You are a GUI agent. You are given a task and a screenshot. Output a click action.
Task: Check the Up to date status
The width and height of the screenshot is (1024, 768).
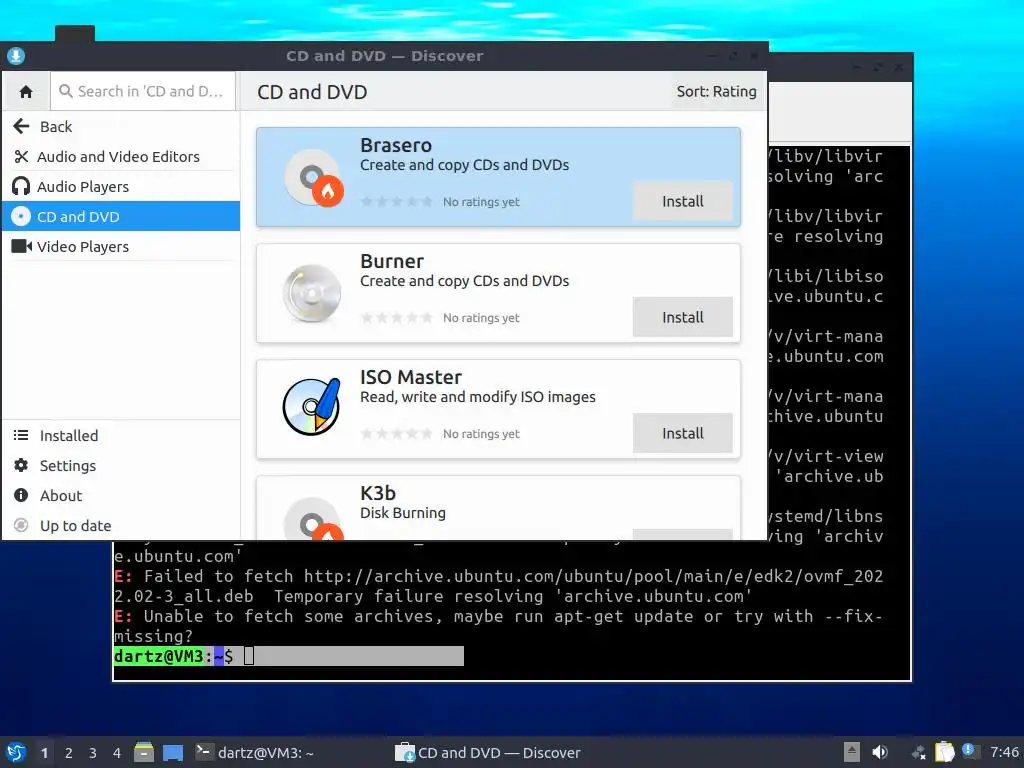coord(121,526)
